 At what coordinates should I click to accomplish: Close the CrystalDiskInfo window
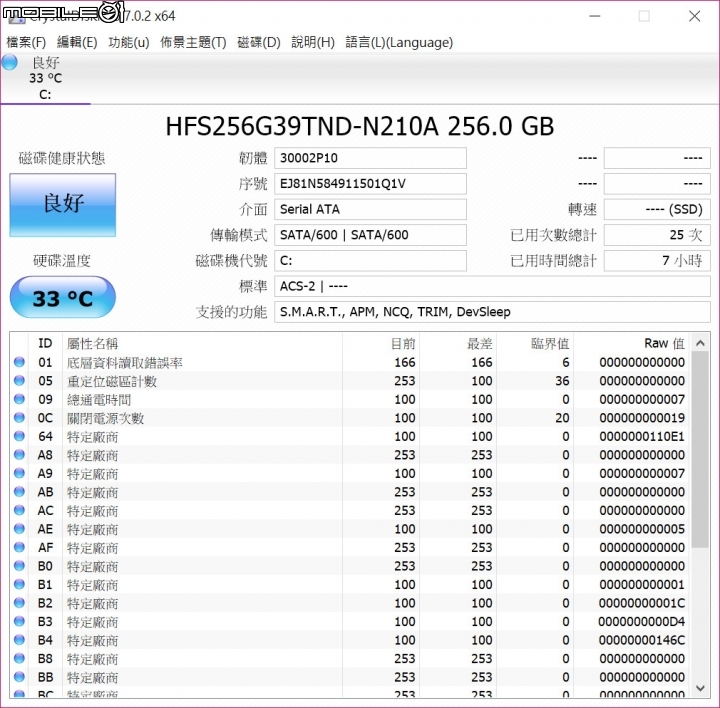tap(695, 16)
